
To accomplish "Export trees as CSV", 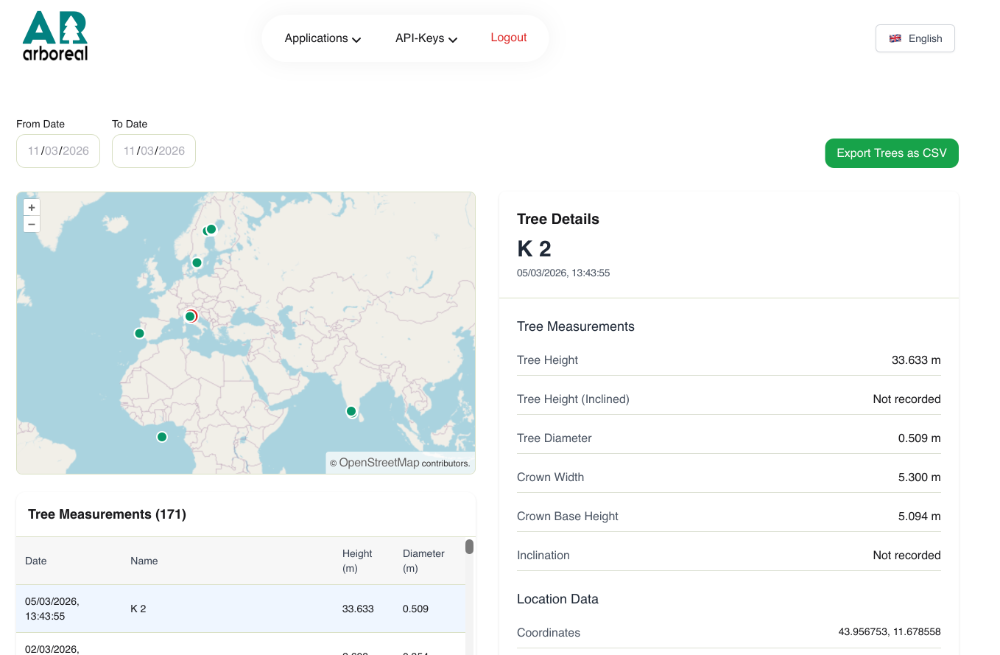I will [891, 153].
